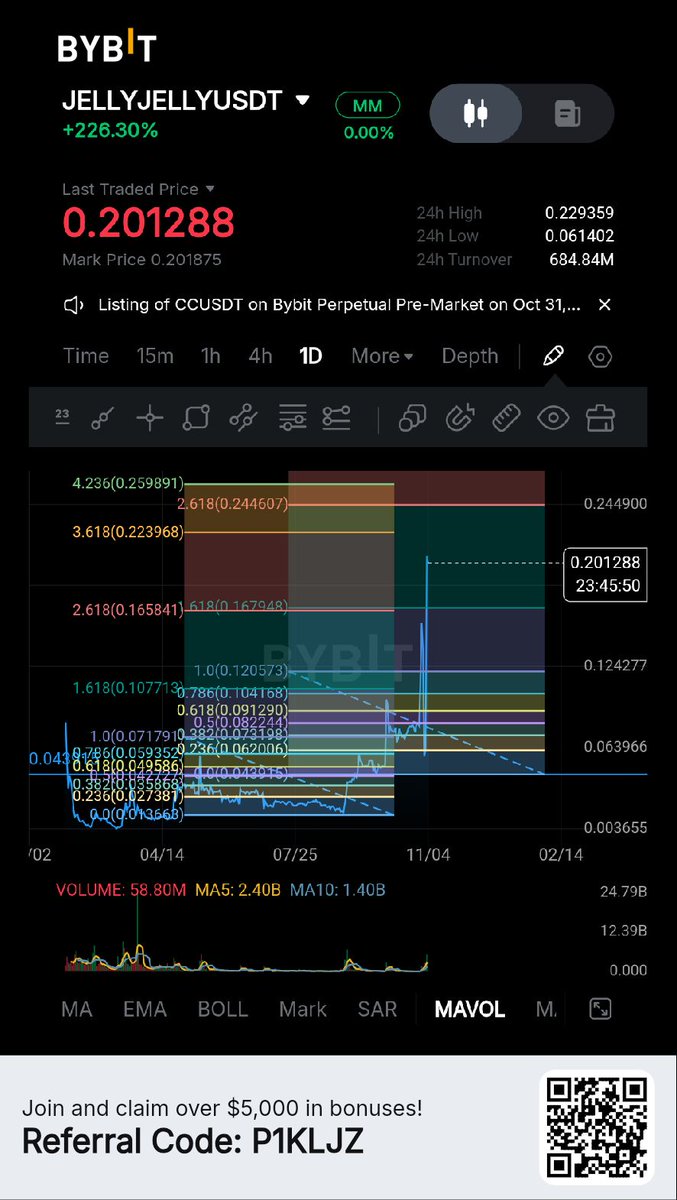
Task: Open the CCUSDT listing announcement text
Action: [339, 305]
